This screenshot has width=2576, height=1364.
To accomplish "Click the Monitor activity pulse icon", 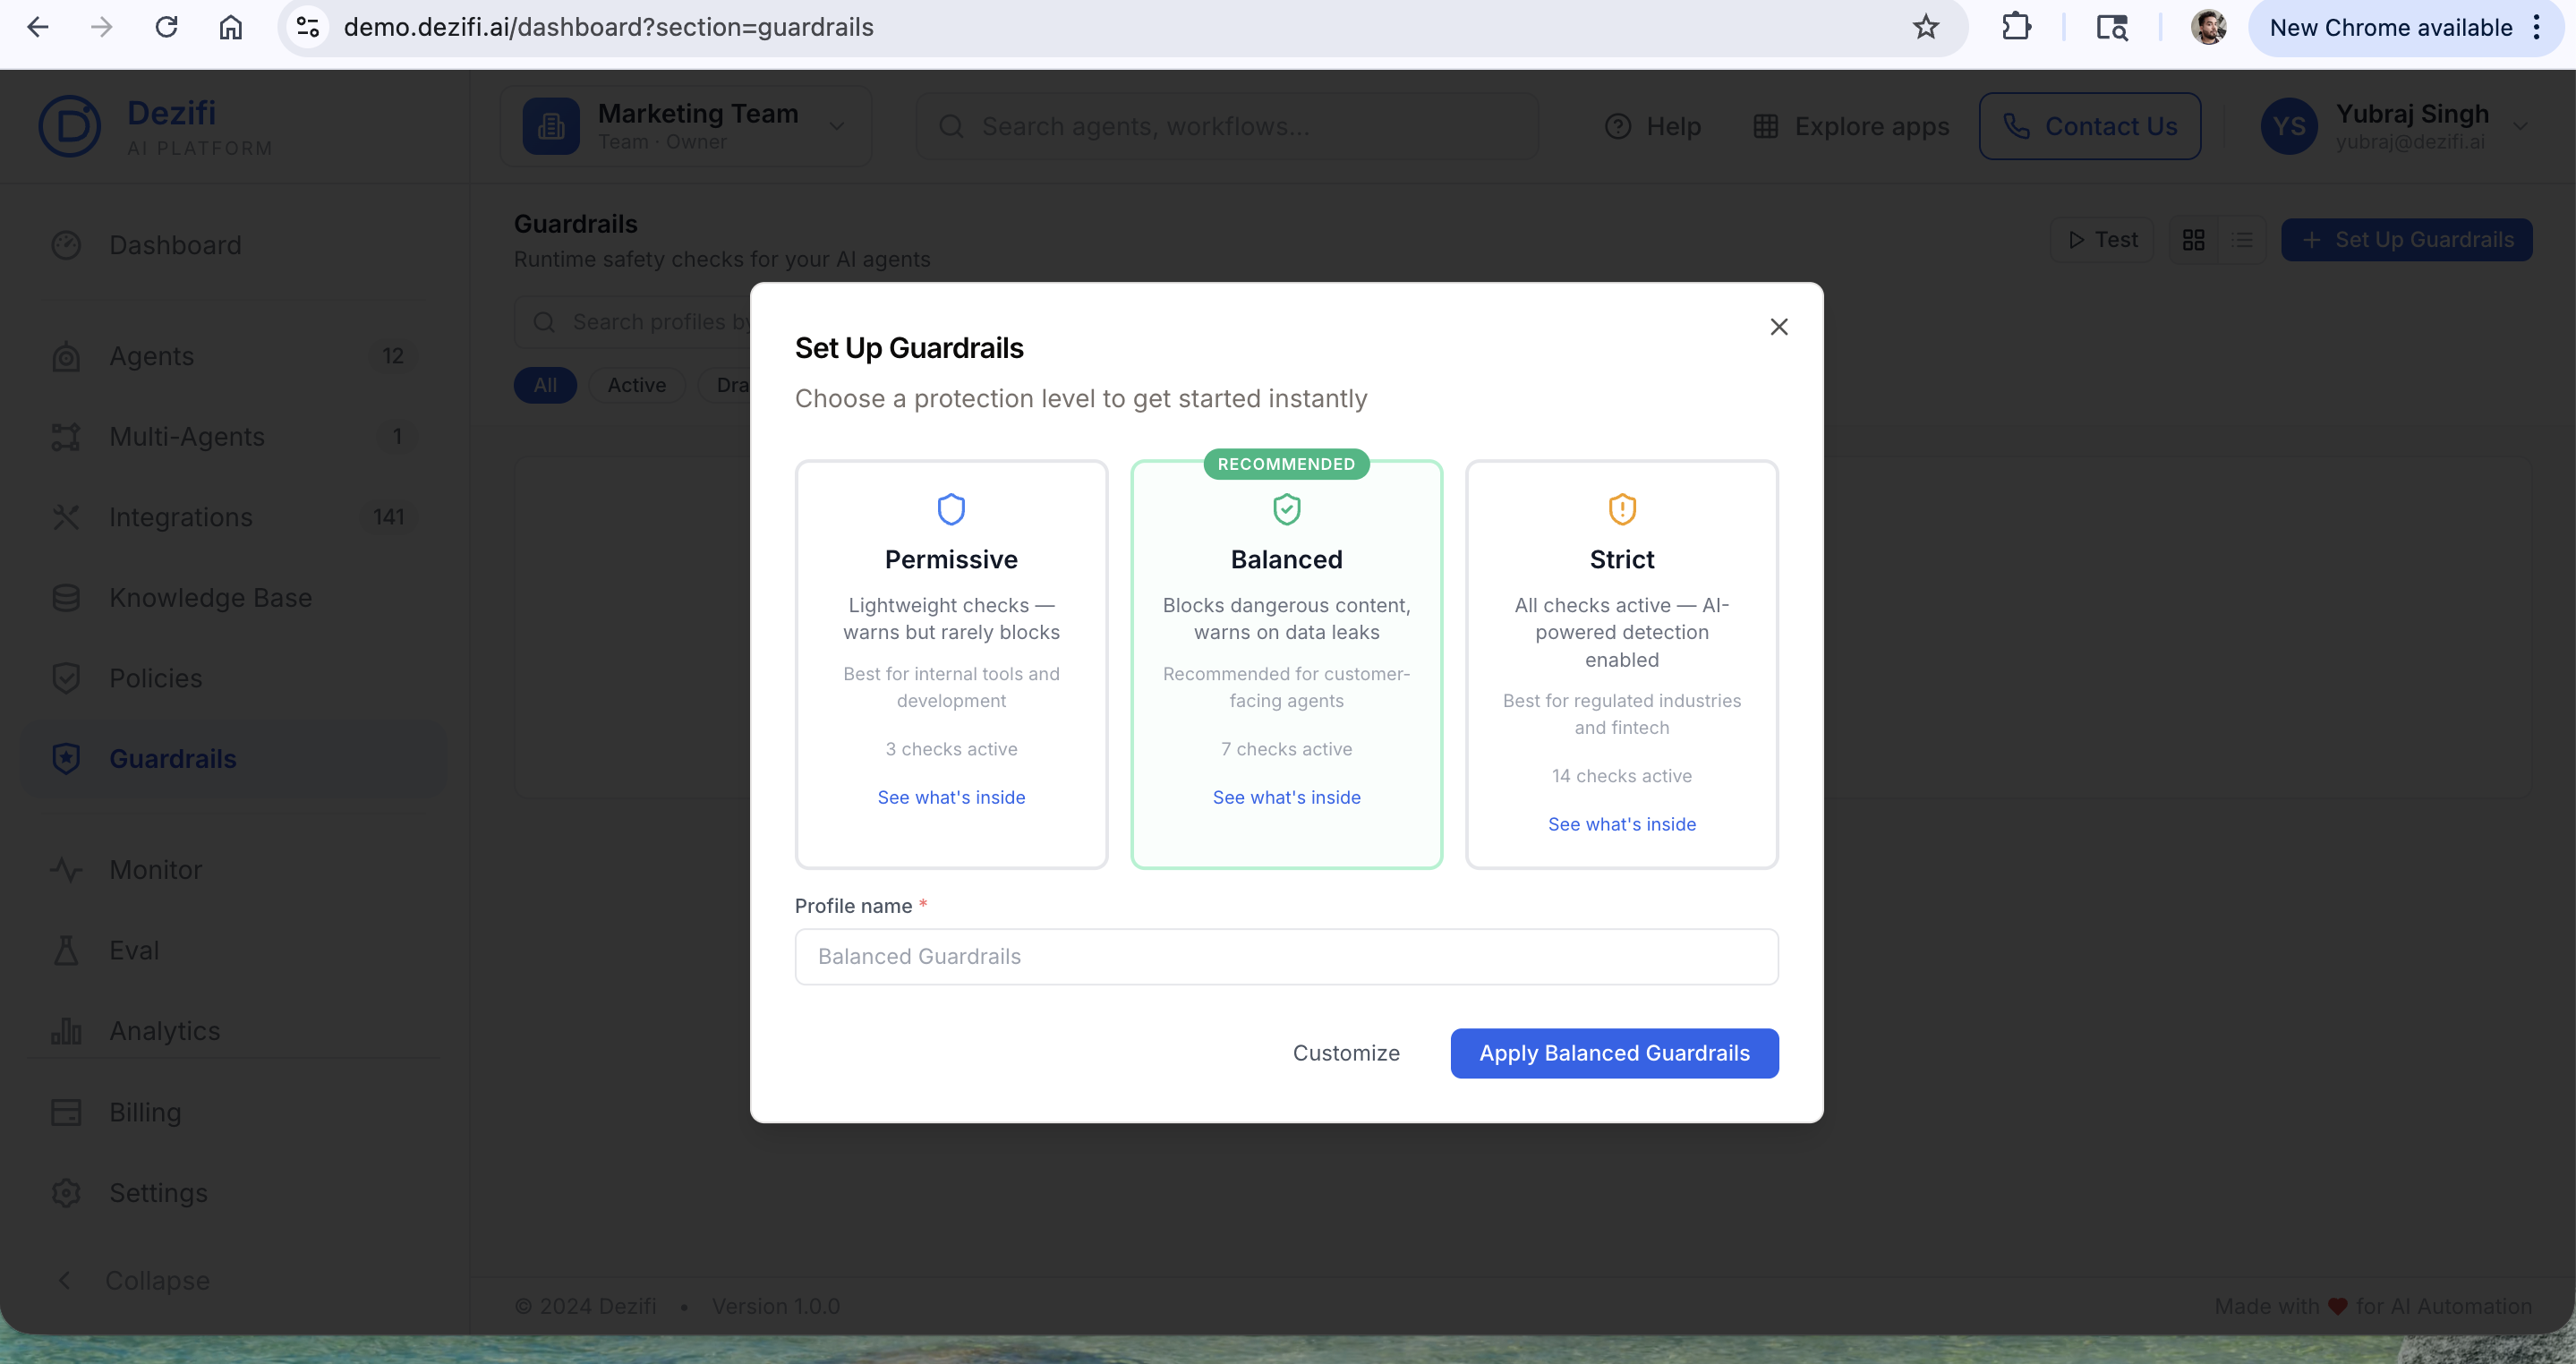I will pyautogui.click(x=66, y=870).
